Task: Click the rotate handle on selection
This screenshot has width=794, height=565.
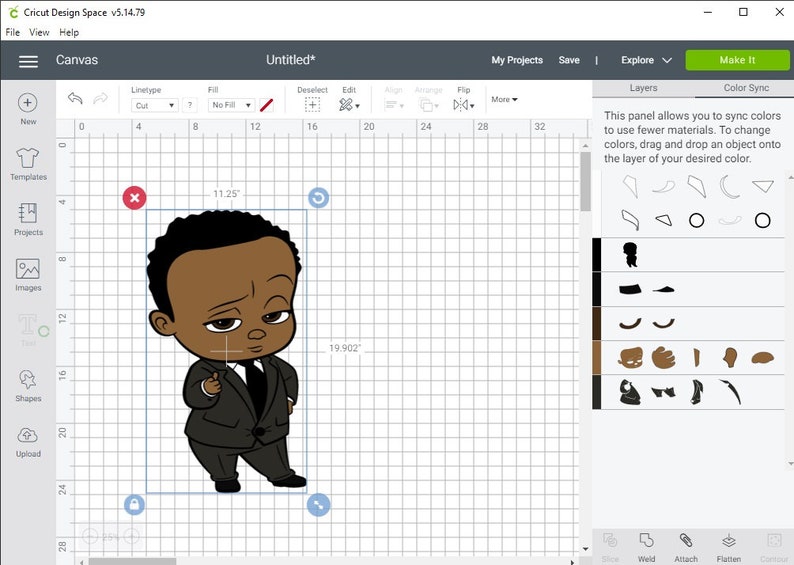Action: [319, 197]
